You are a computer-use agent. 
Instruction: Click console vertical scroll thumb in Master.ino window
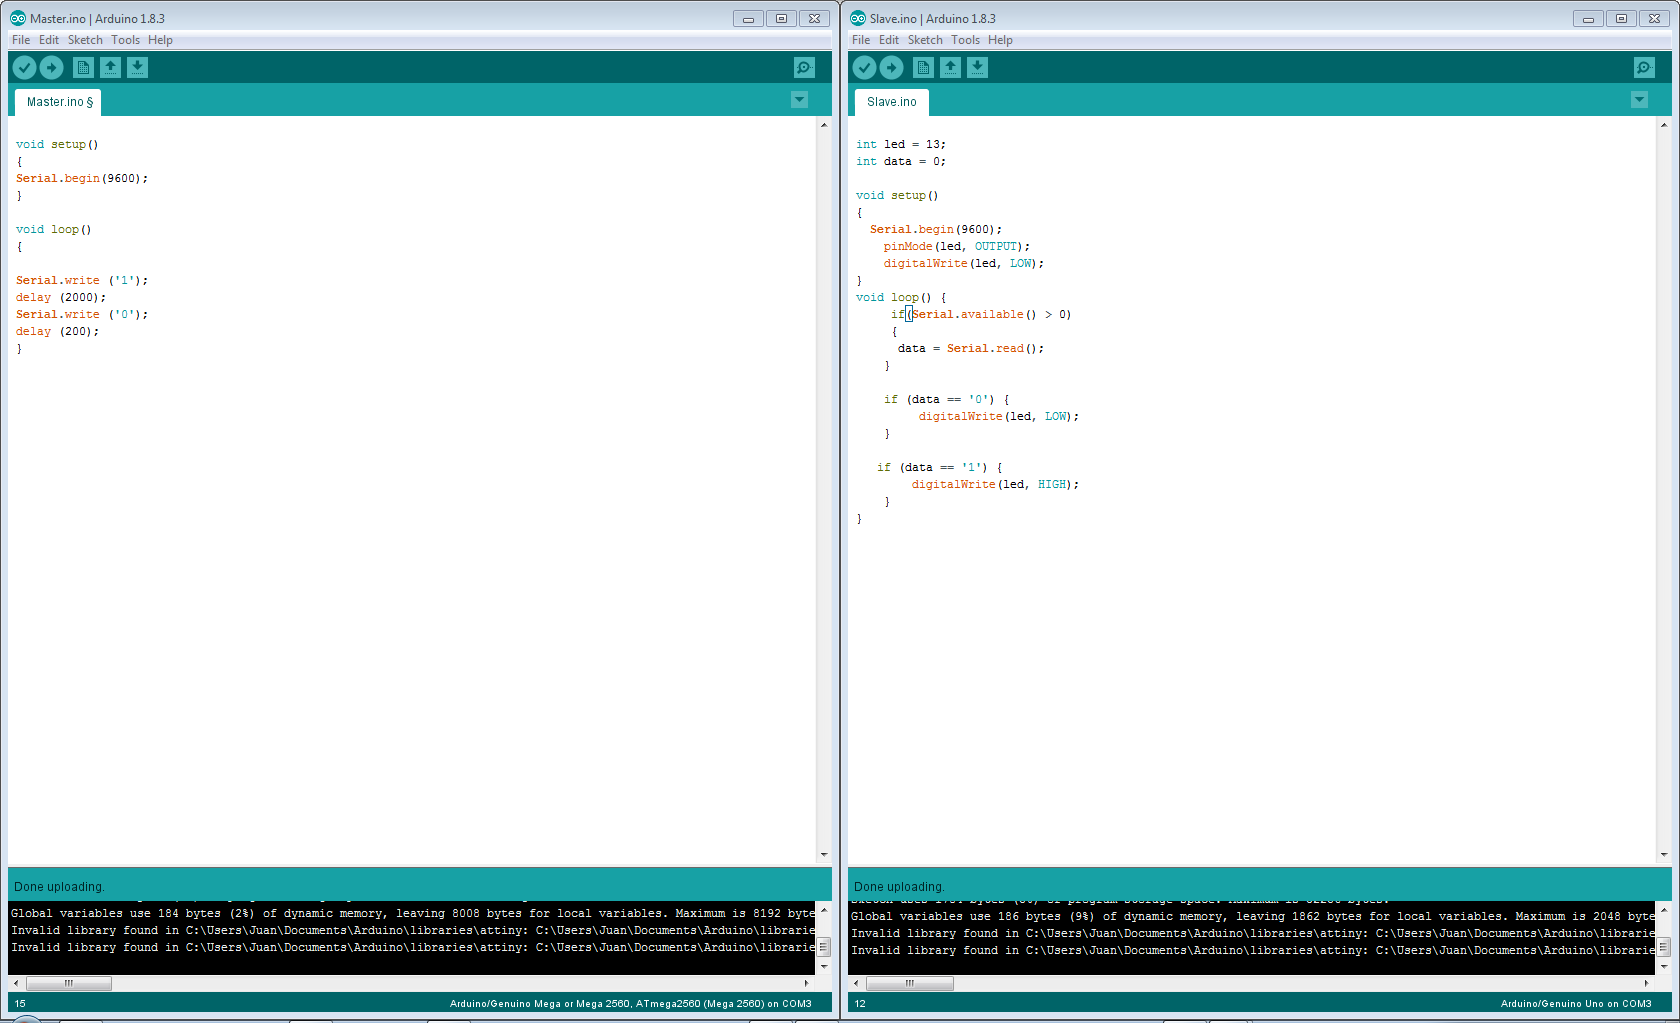pyautogui.click(x=824, y=947)
